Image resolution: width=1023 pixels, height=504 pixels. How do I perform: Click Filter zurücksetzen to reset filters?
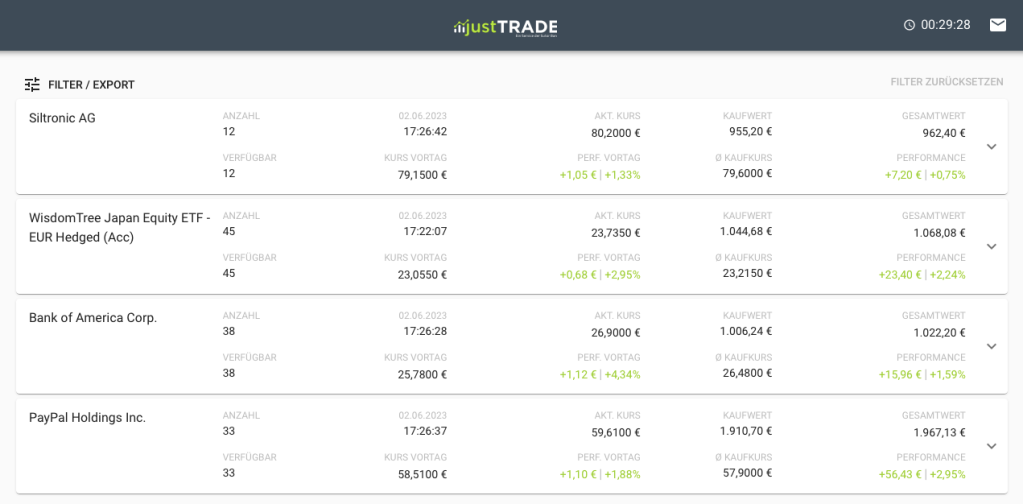pyautogui.click(x=946, y=82)
